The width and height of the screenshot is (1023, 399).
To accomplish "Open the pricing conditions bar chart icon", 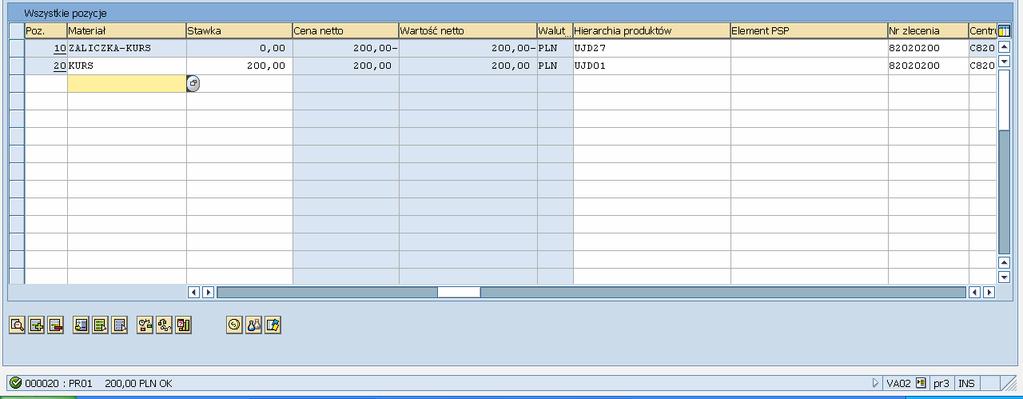I will 183,325.
